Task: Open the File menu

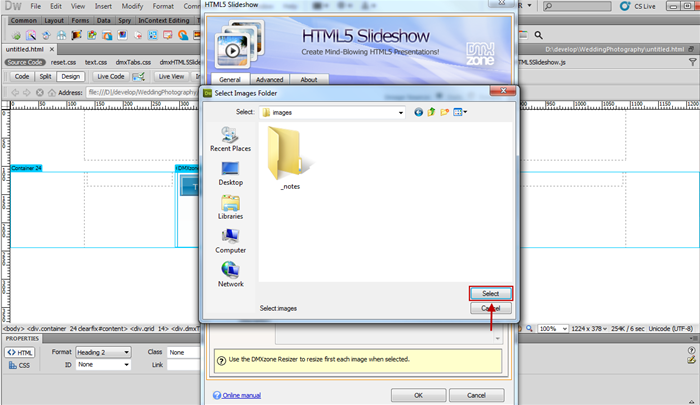Action: [36, 6]
